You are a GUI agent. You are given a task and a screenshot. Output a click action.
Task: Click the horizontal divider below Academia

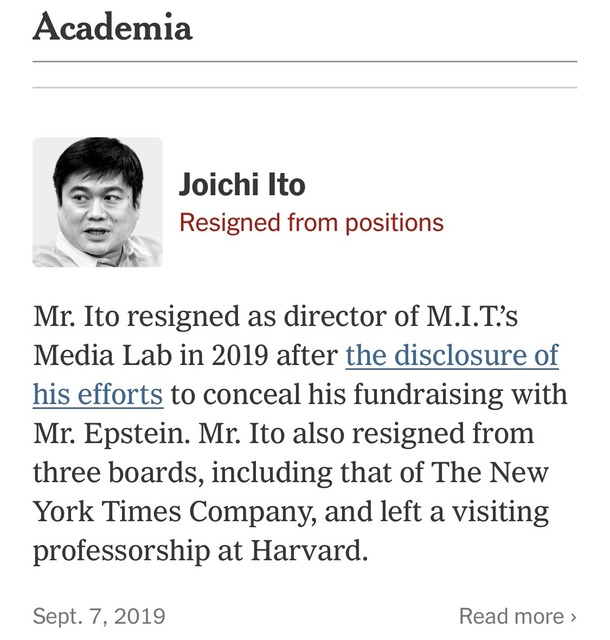click(x=305, y=62)
